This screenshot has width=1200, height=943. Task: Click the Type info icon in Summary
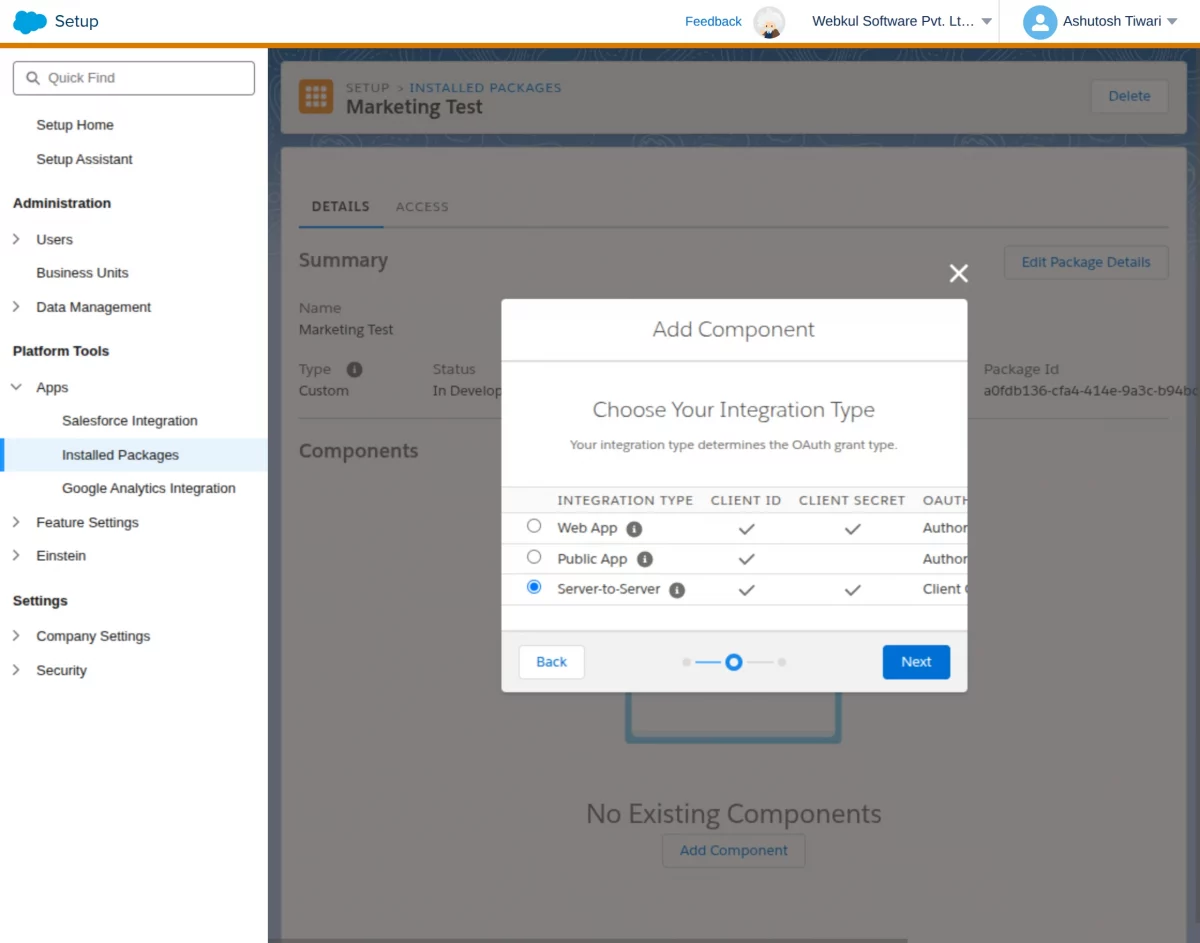pos(354,369)
